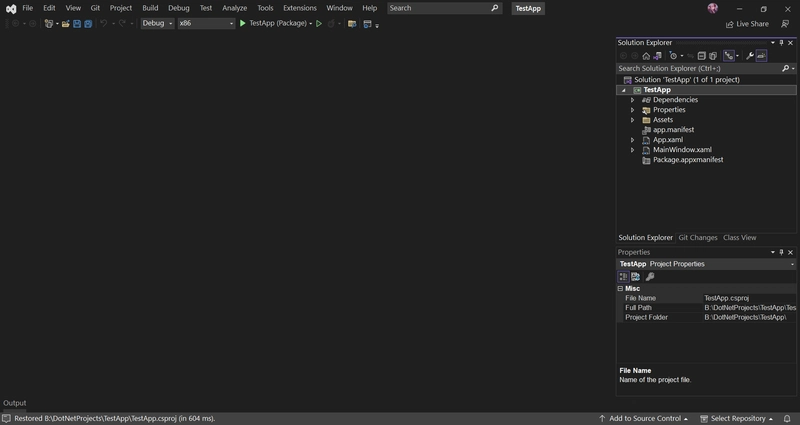Expand the Dependencies node
This screenshot has height=425, width=800.
633,100
